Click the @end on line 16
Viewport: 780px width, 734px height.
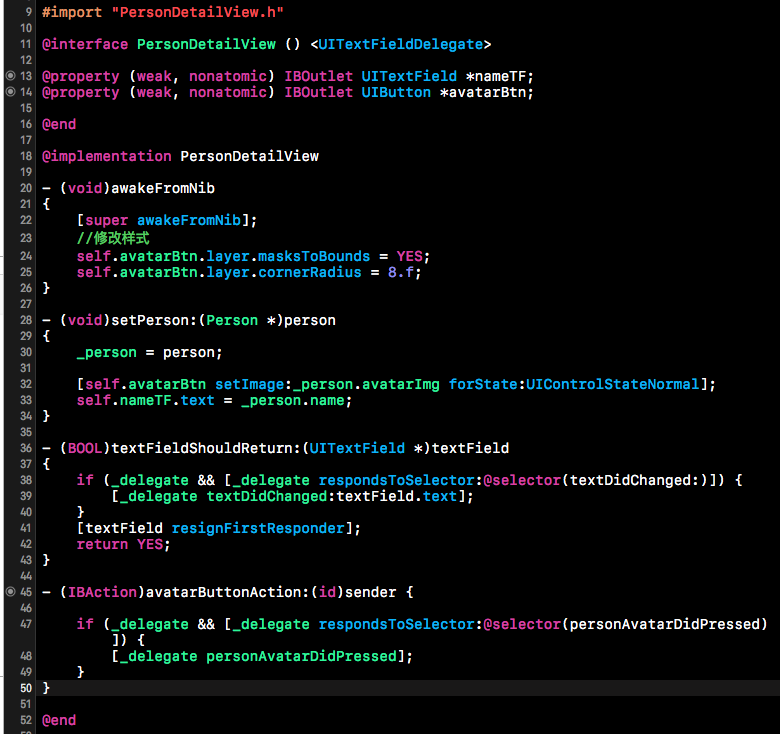tap(59, 124)
